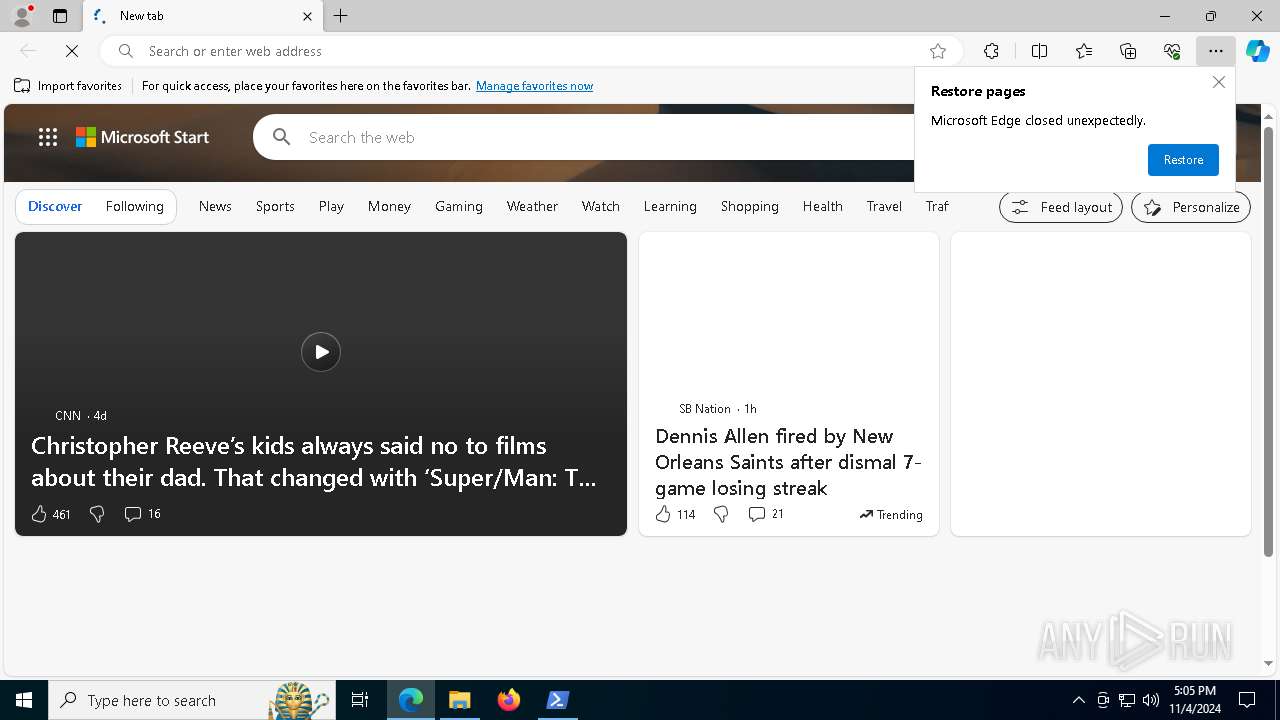Click the scrollbar down arrow
This screenshot has height=720, width=1280.
tap(1268, 663)
